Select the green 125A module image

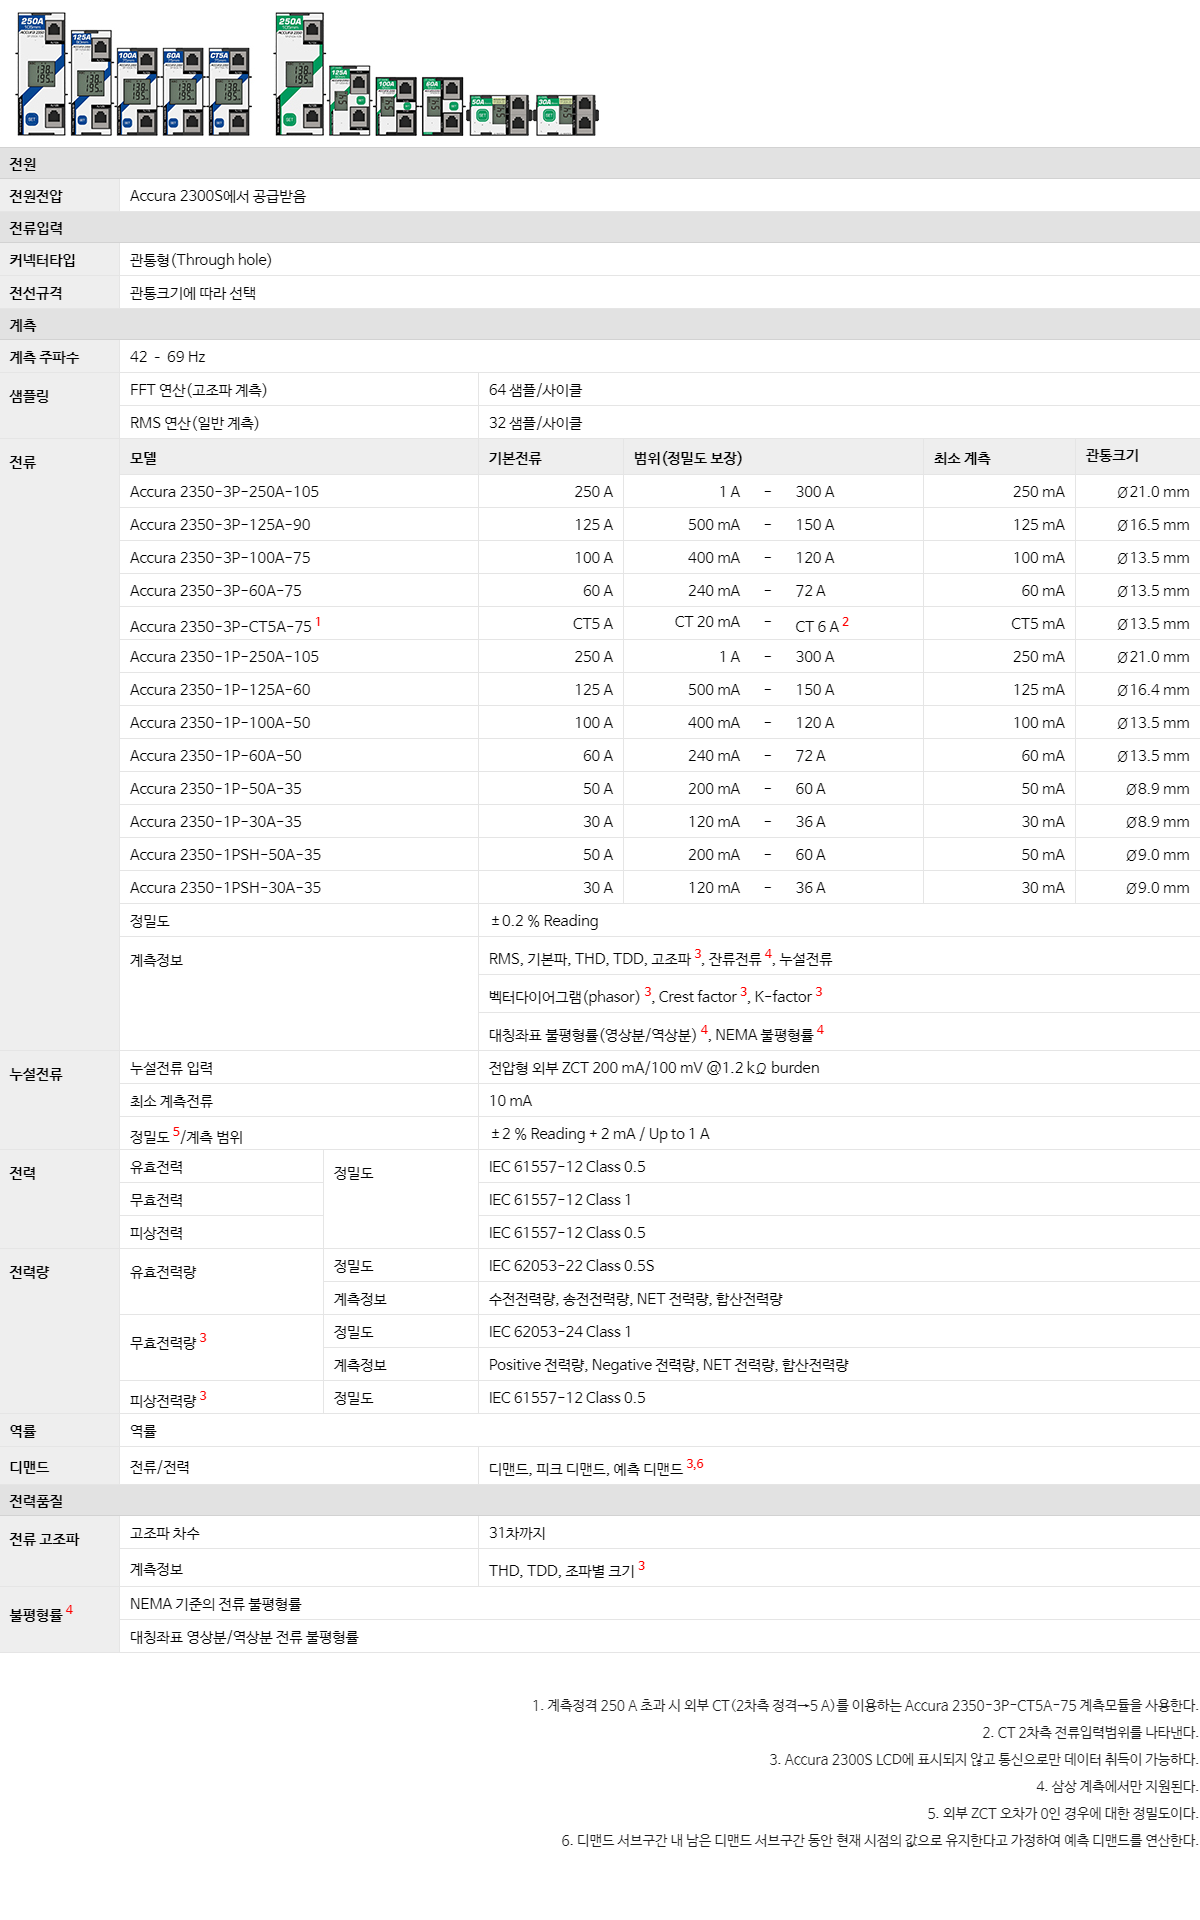(350, 100)
